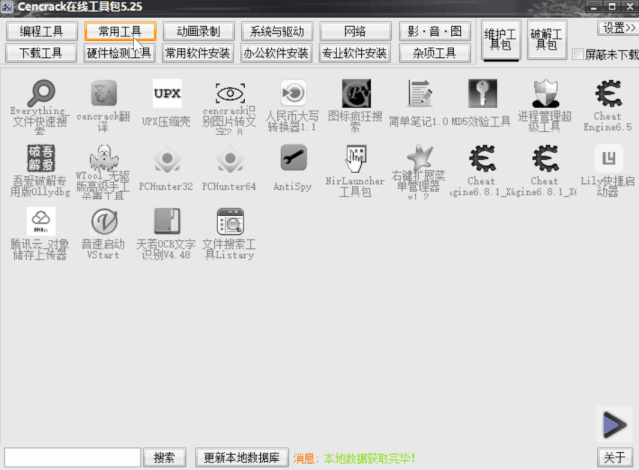Click the 搜索 search button
639x470 pixels.
[164, 458]
